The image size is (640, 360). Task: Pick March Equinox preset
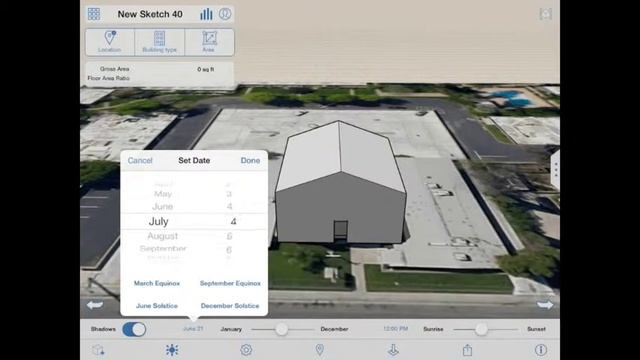pyautogui.click(x=157, y=283)
